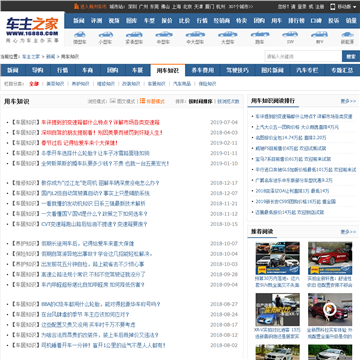Select the 中大型车 car type icon
Image resolution: width=360 pixels, height=360 pixels.
(195, 37)
